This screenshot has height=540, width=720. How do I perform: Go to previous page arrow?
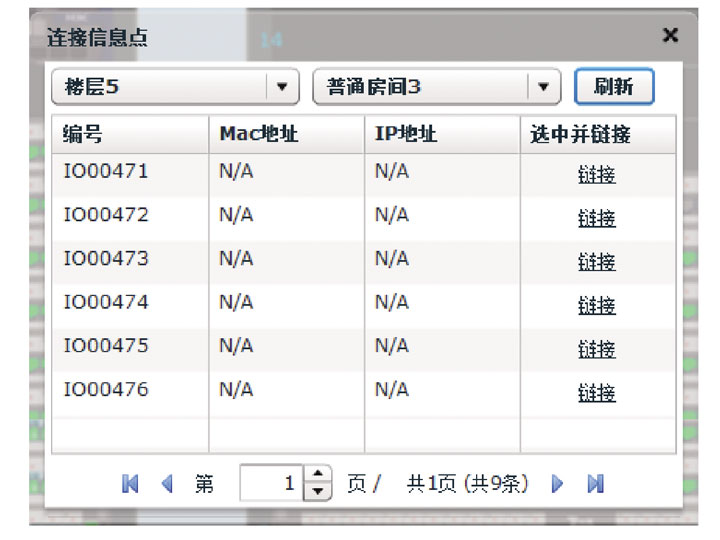[x=167, y=484]
